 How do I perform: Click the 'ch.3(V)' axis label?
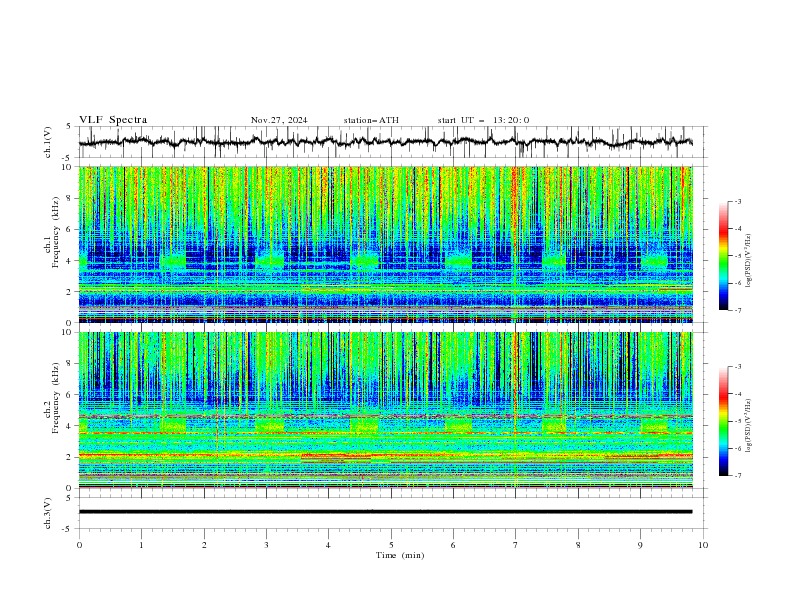48,513
